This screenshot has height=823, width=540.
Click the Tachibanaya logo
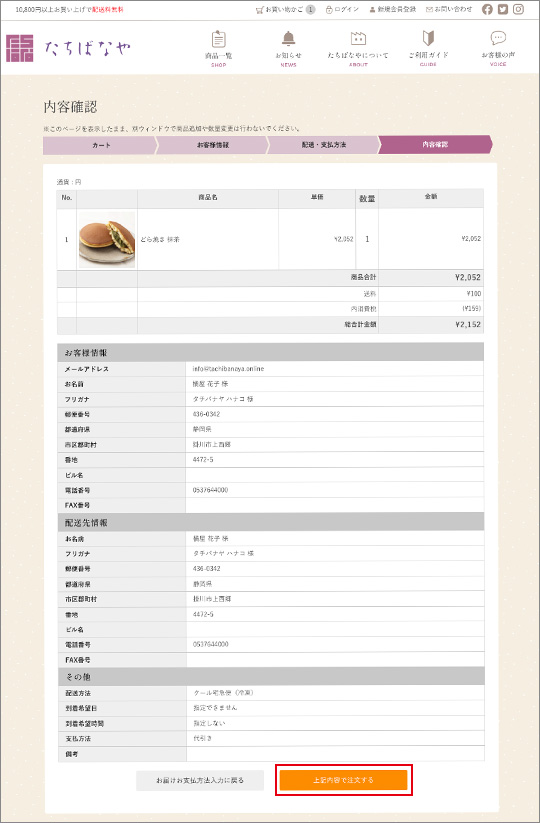(x=68, y=48)
